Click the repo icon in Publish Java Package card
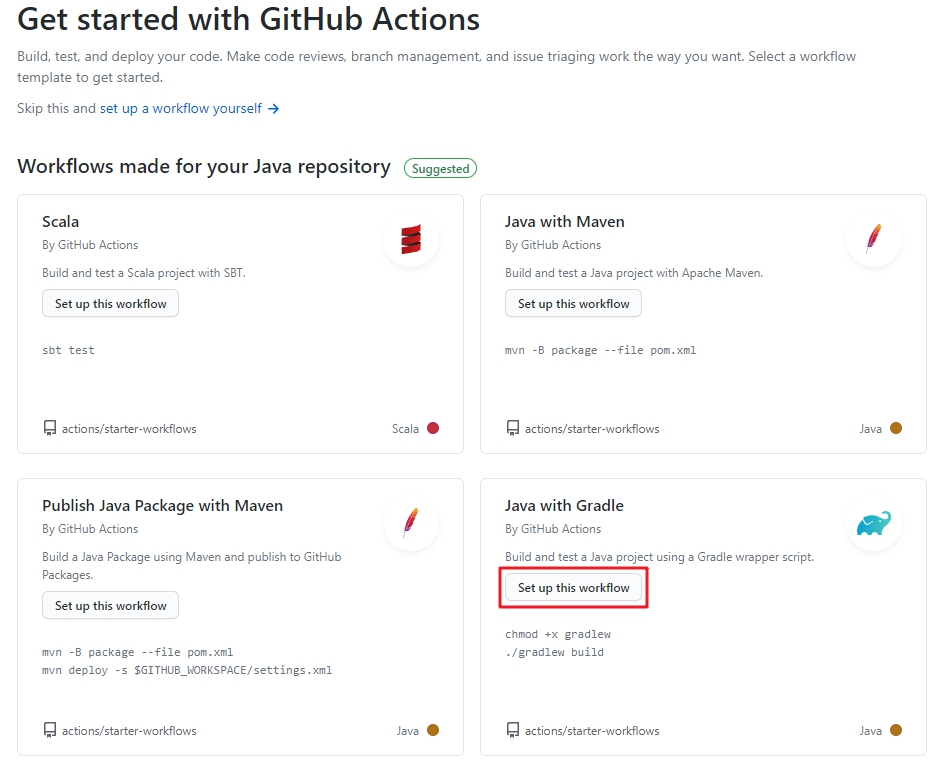Image resolution: width=935 pixels, height=769 pixels. [x=50, y=730]
